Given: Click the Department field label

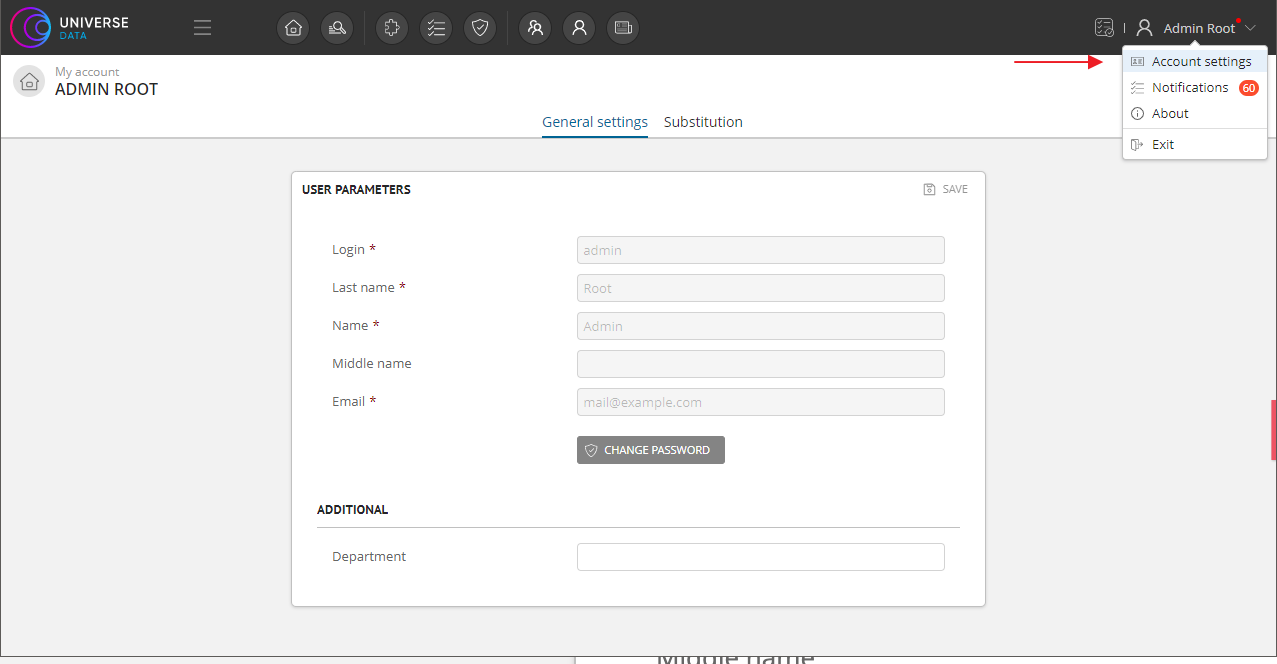Looking at the screenshot, I should click(369, 556).
